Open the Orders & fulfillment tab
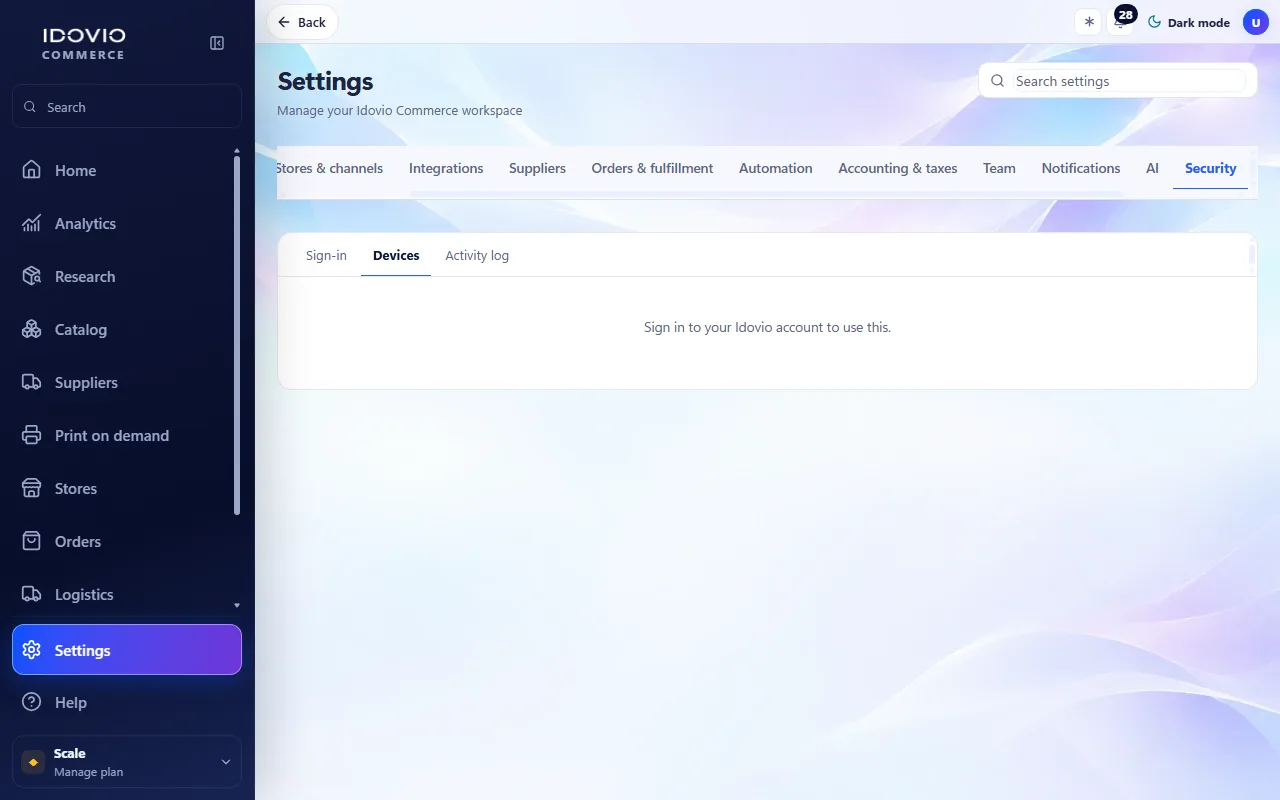Viewport: 1280px width, 800px height. 652,168
